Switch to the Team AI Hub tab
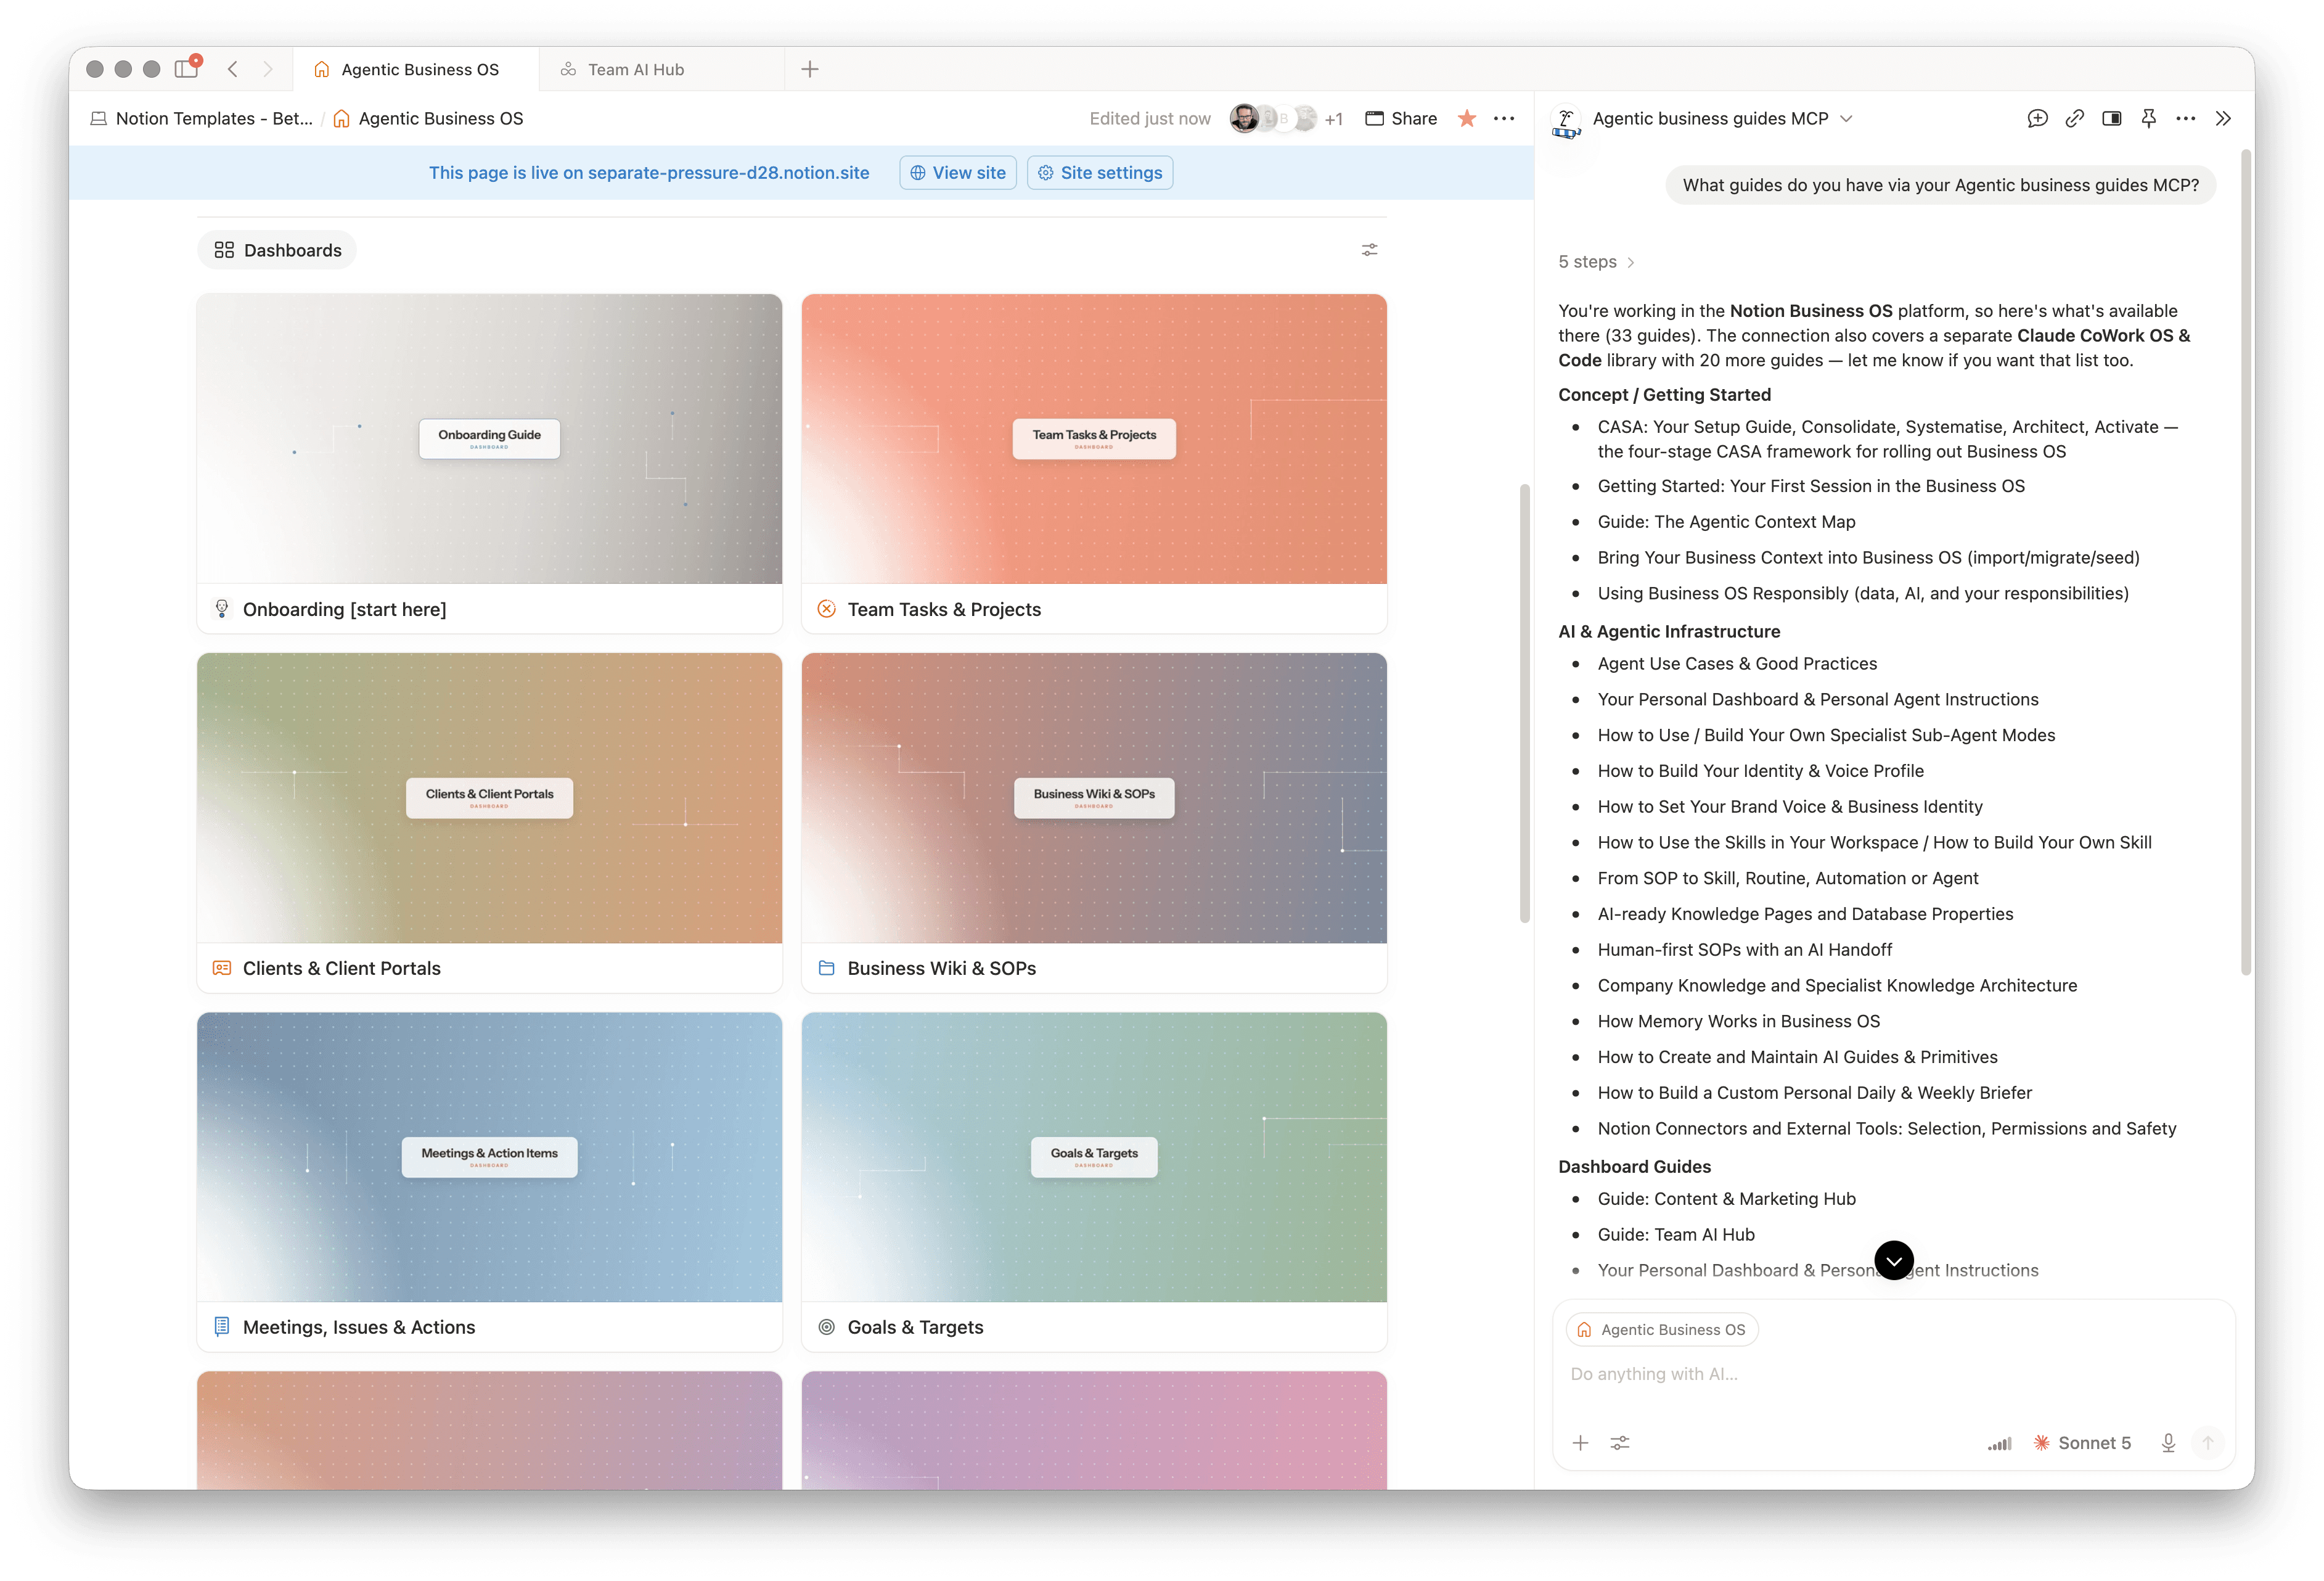The width and height of the screenshot is (2324, 1581). point(661,69)
